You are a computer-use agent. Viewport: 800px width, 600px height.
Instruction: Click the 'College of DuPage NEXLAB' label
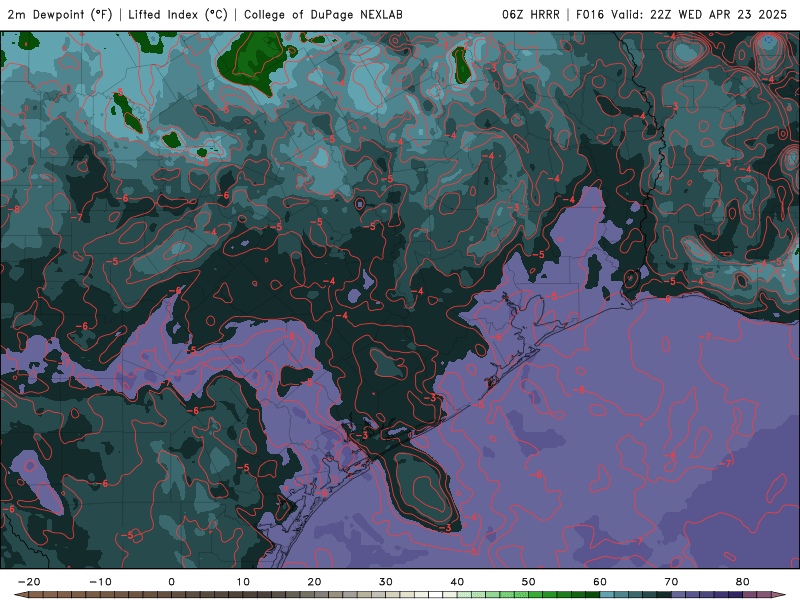click(323, 14)
